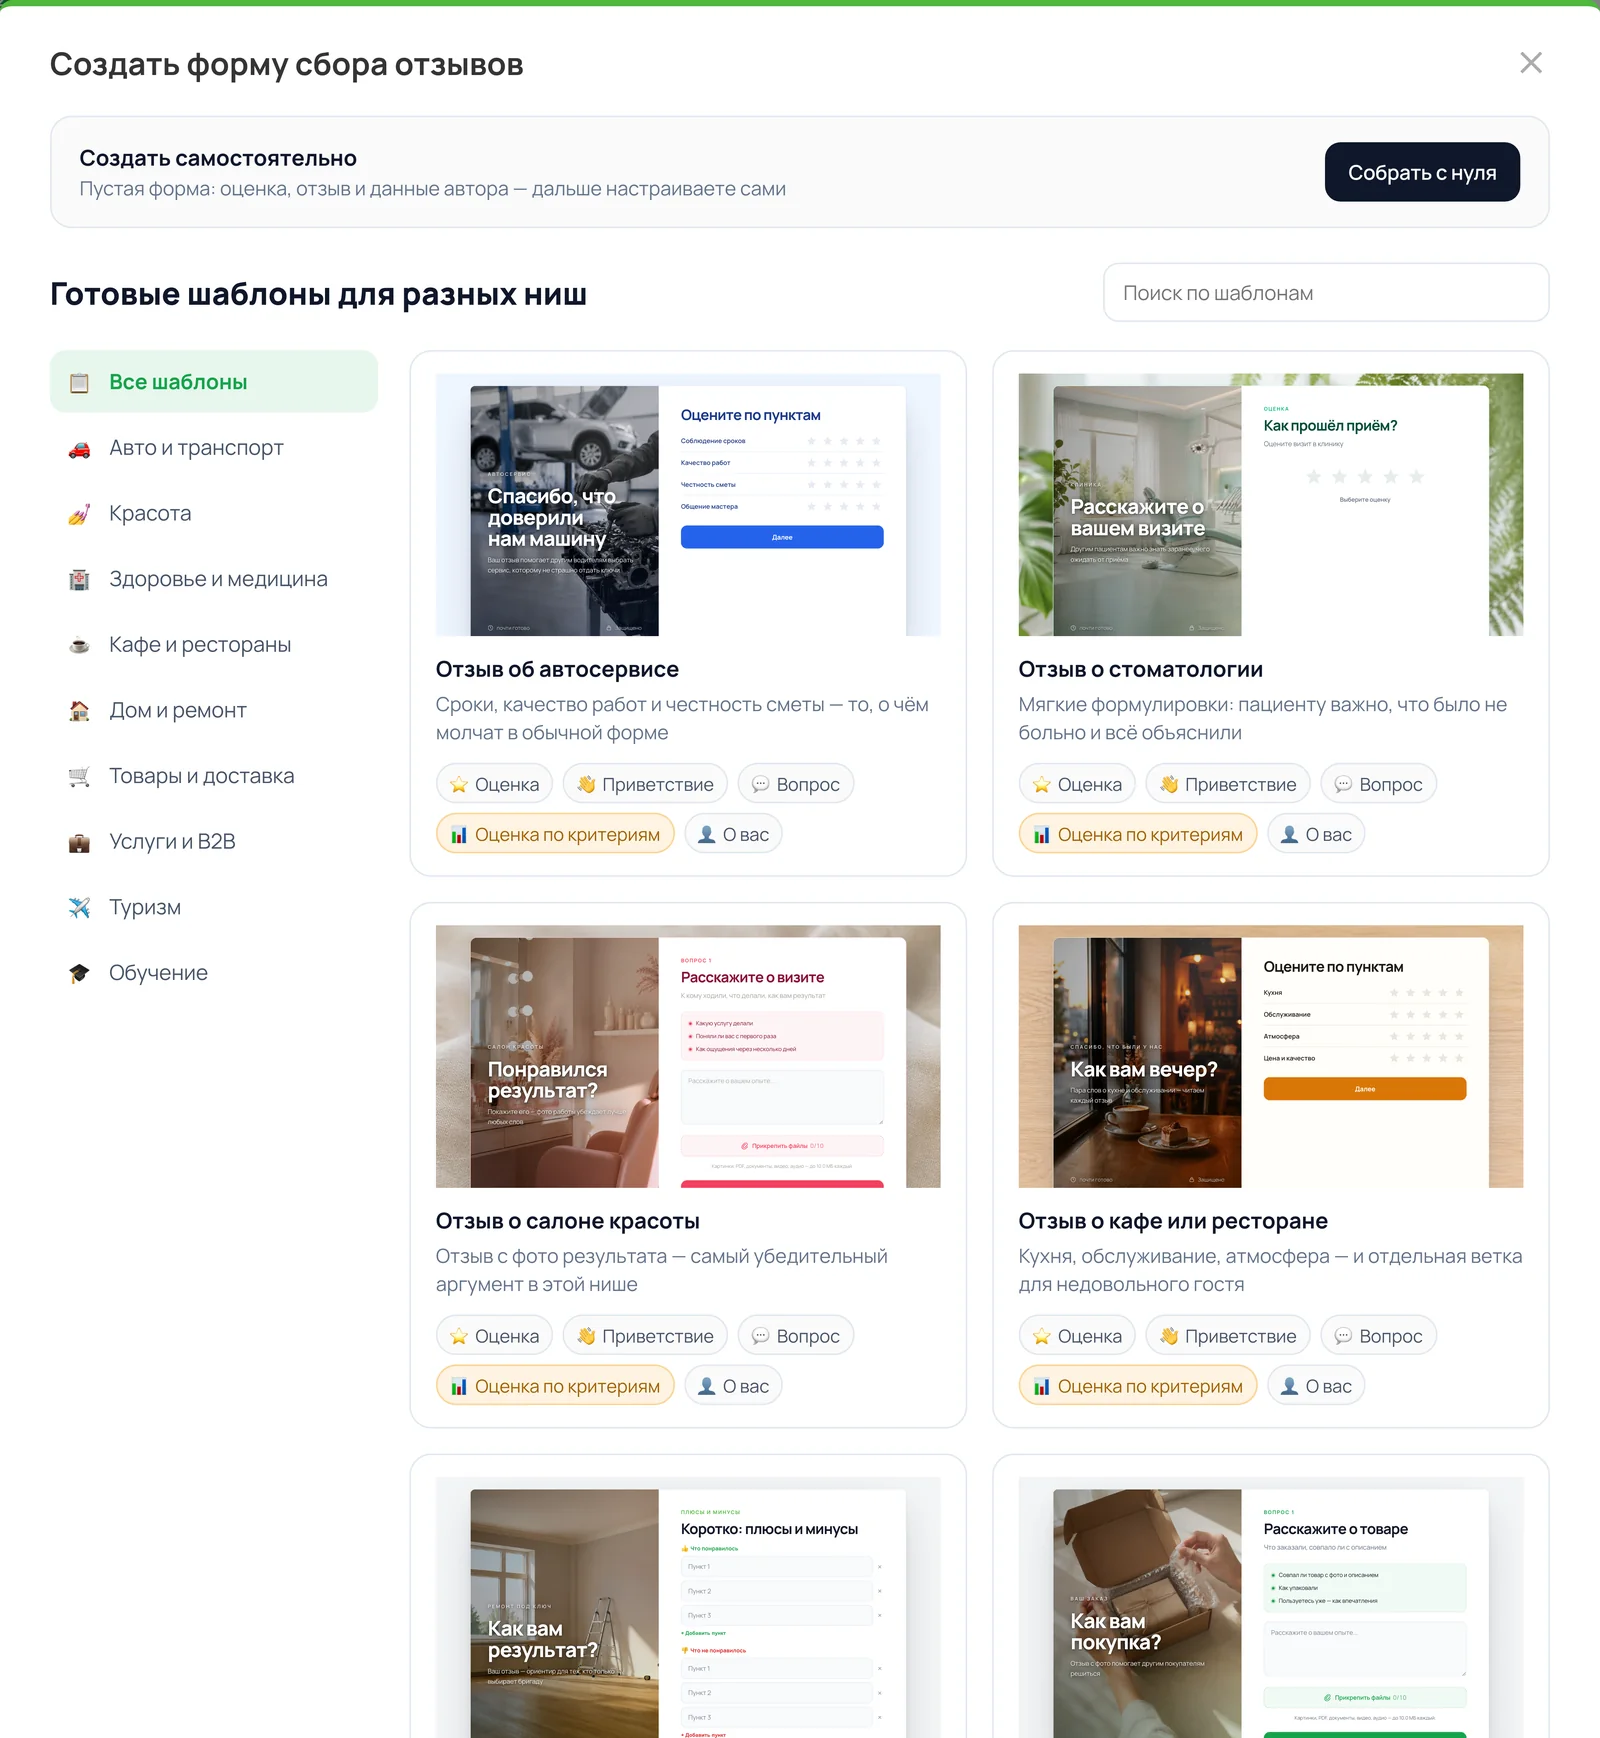Image resolution: width=1600 pixels, height=1738 pixels.
Task: Click the Приветствие tag on Отзыв об автосервисе
Action: (x=645, y=784)
